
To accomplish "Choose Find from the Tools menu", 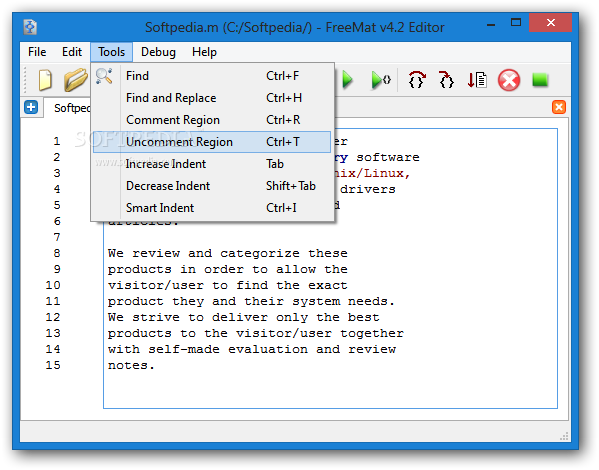I will pos(212,76).
